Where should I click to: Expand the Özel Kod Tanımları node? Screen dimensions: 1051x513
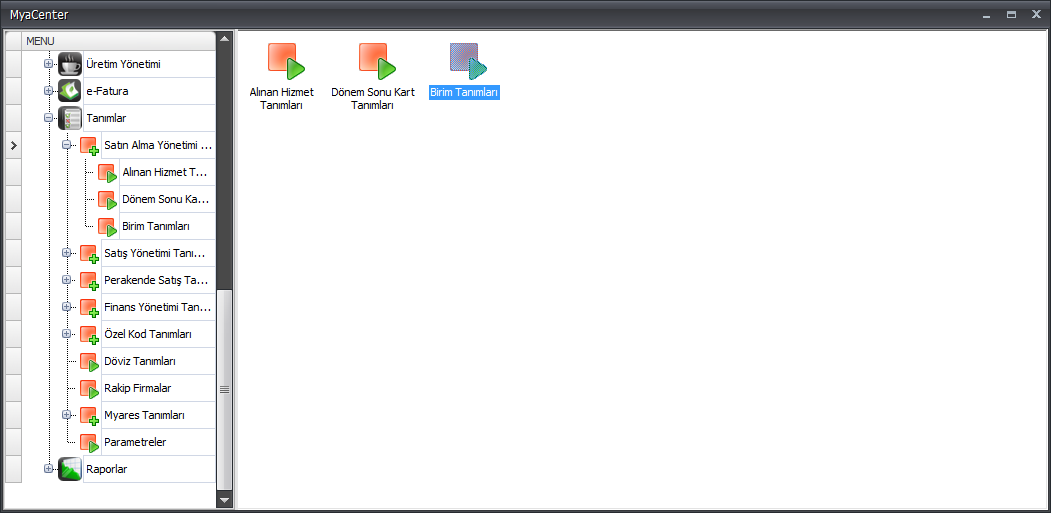[66, 333]
